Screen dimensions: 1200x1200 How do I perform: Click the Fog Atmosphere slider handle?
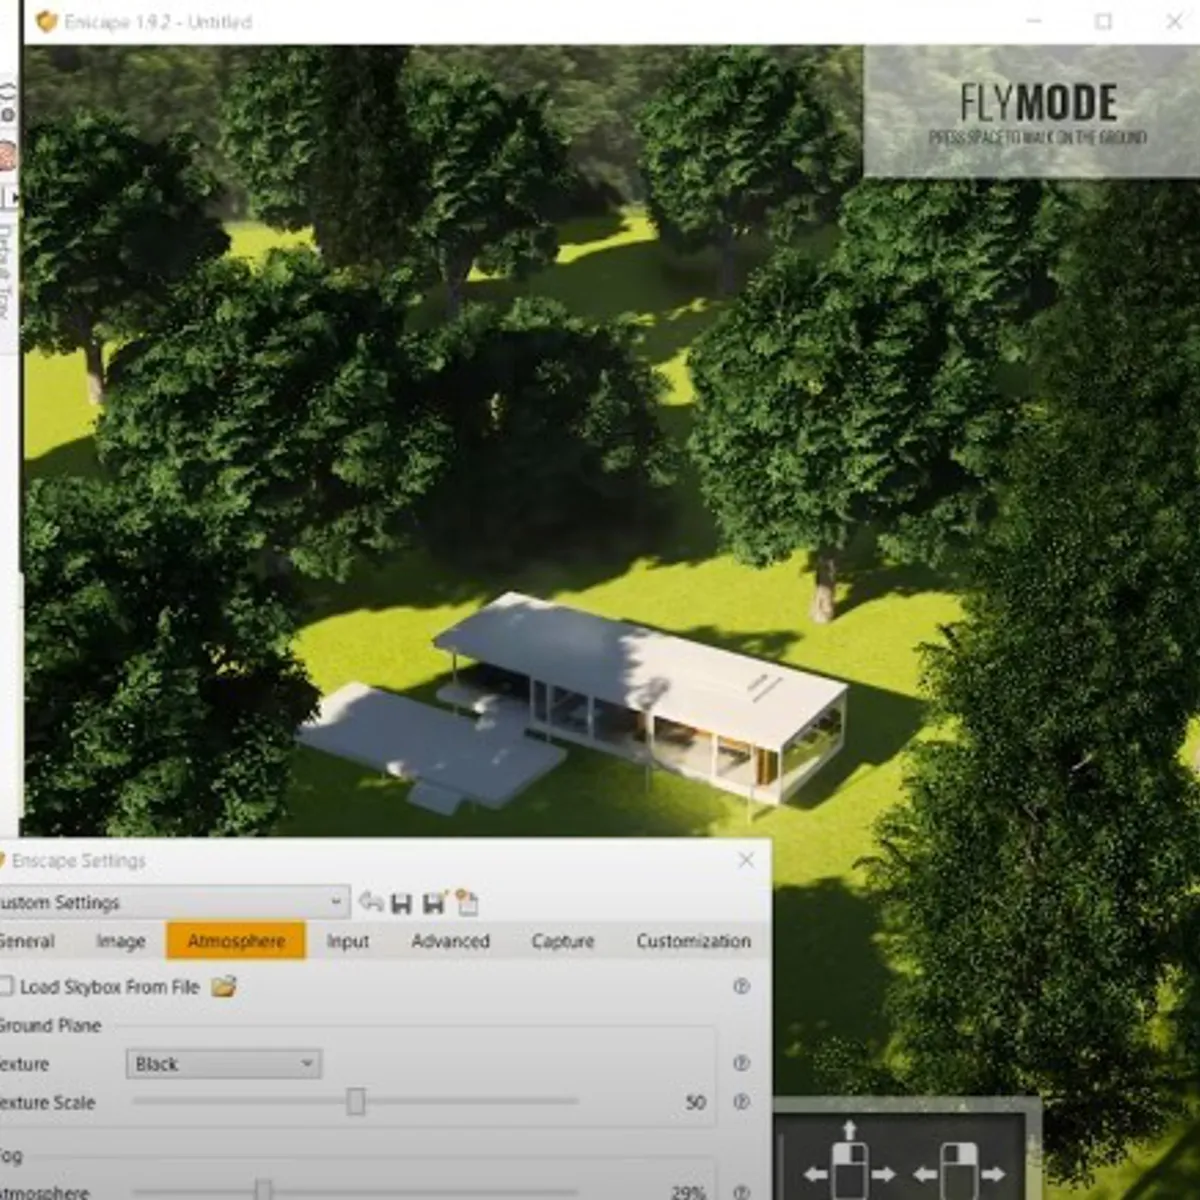pos(263,1190)
